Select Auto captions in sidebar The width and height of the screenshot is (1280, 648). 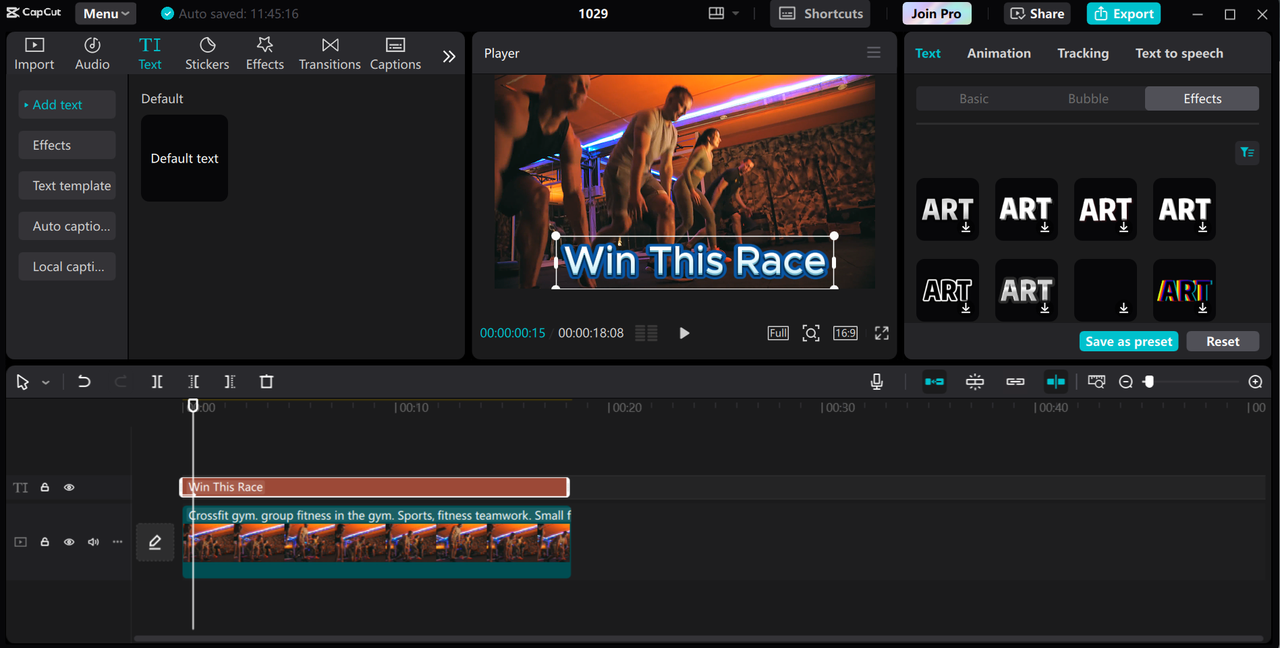(x=67, y=226)
